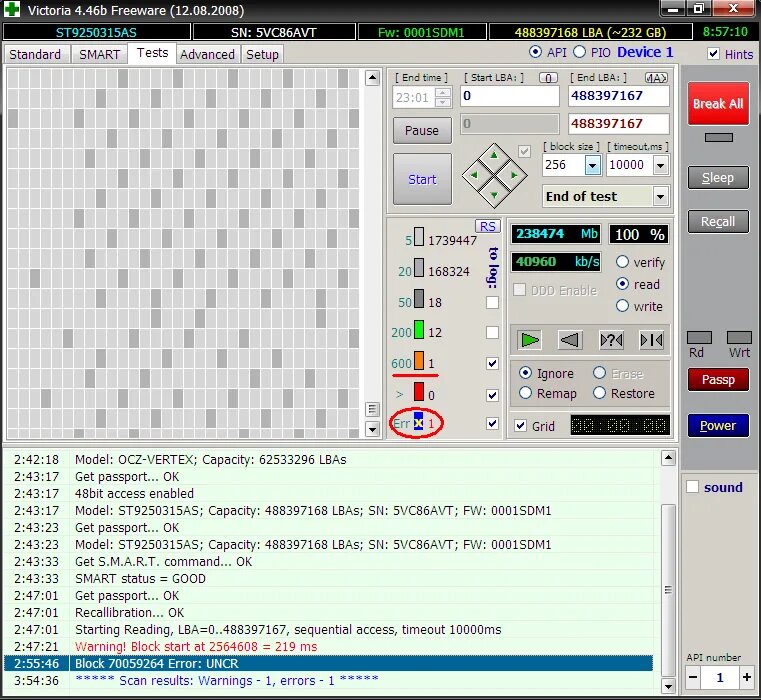Toggle the sound checkbox
The image size is (761, 700).
point(693,487)
